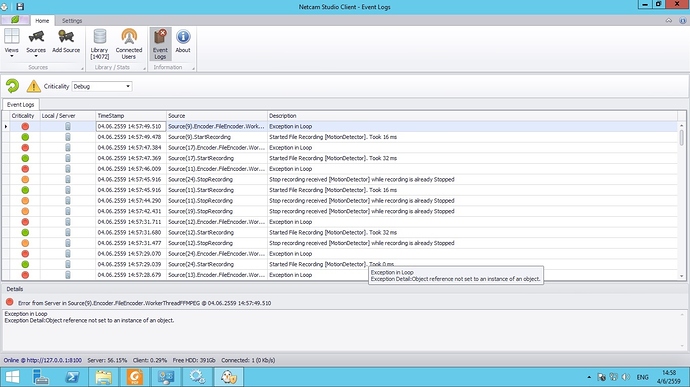Image resolution: width=690 pixels, height=387 pixels.
Task: Click the yellow warning triangle icon
Action: [33, 86]
